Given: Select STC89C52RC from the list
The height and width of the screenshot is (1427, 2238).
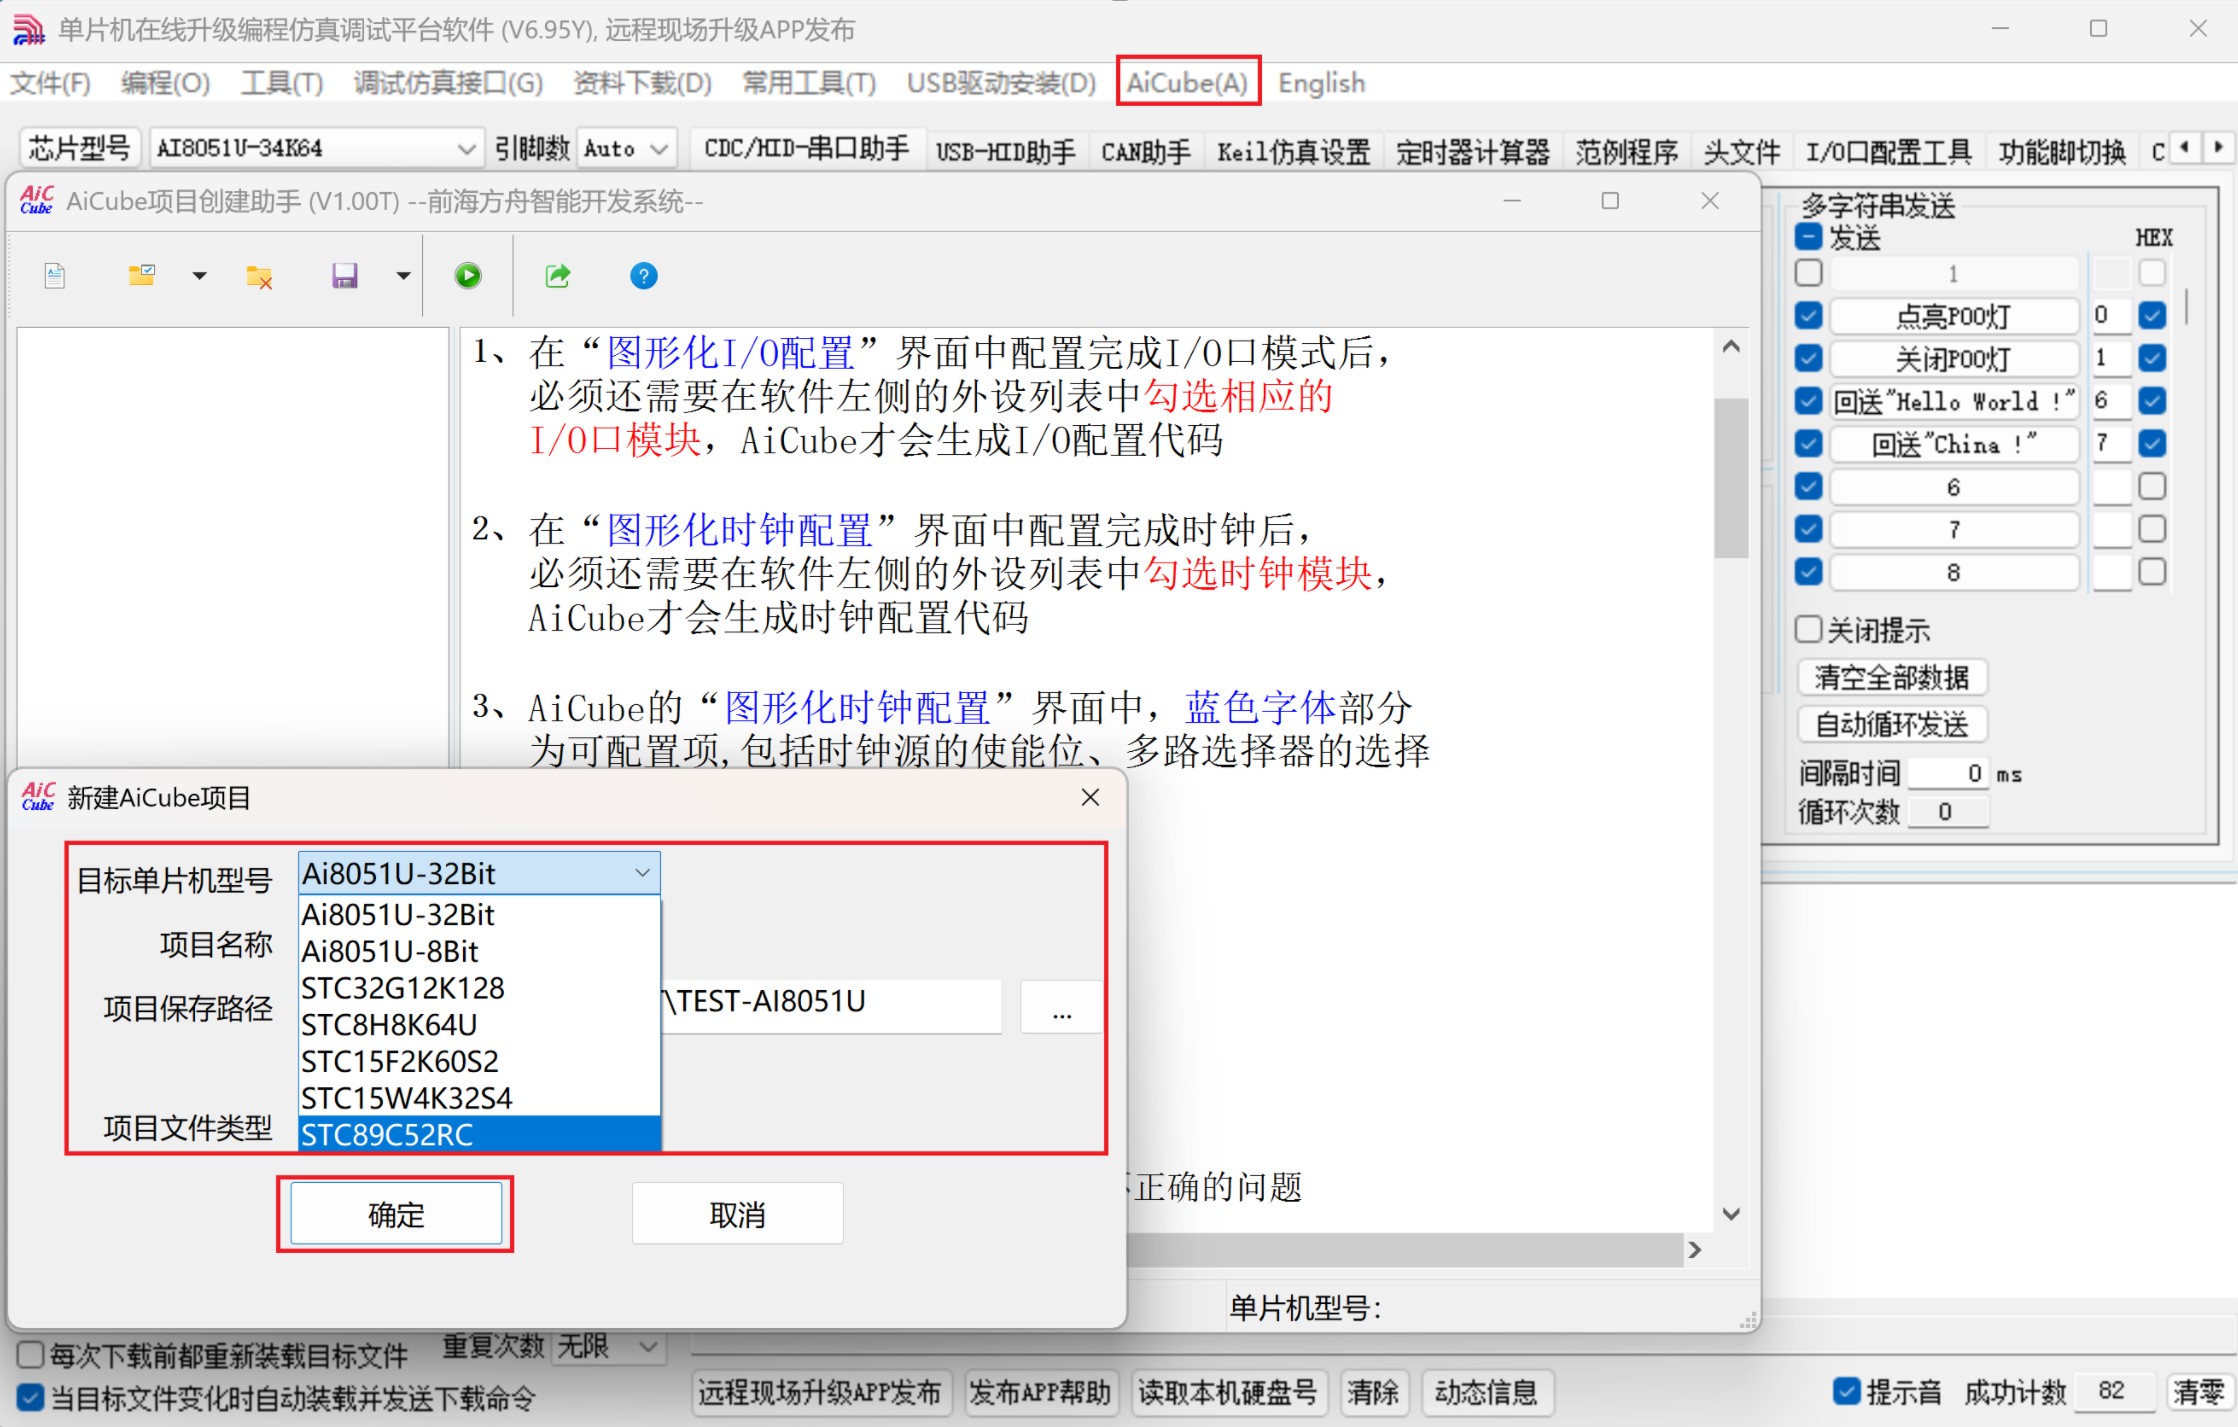Looking at the screenshot, I should pos(480,1135).
